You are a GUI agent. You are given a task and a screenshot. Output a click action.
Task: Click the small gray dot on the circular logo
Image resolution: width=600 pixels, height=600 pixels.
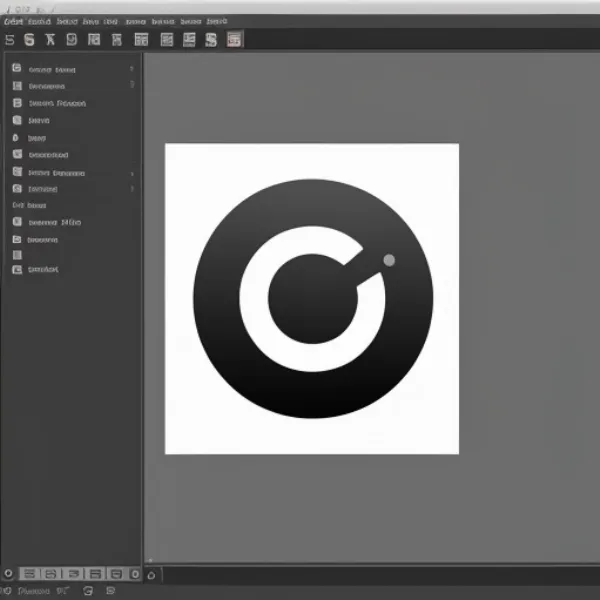click(389, 260)
